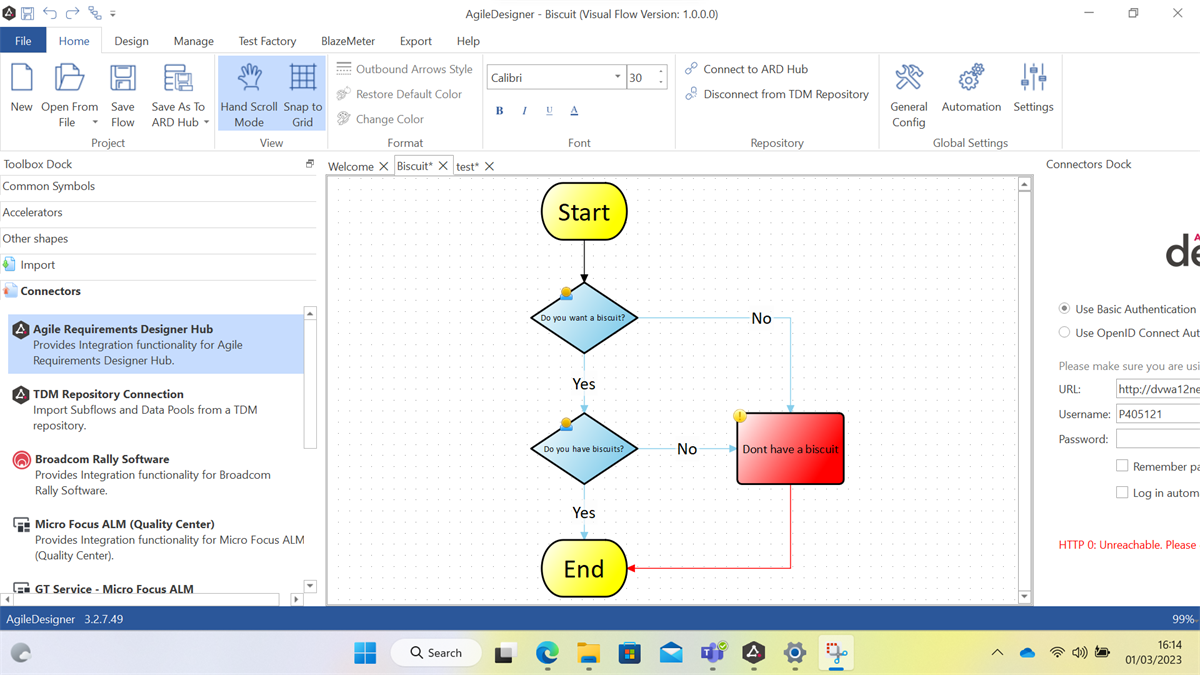Expand the Save As To ARD Hub arrow
Image resolution: width=1200 pixels, height=675 pixels.
point(206,123)
